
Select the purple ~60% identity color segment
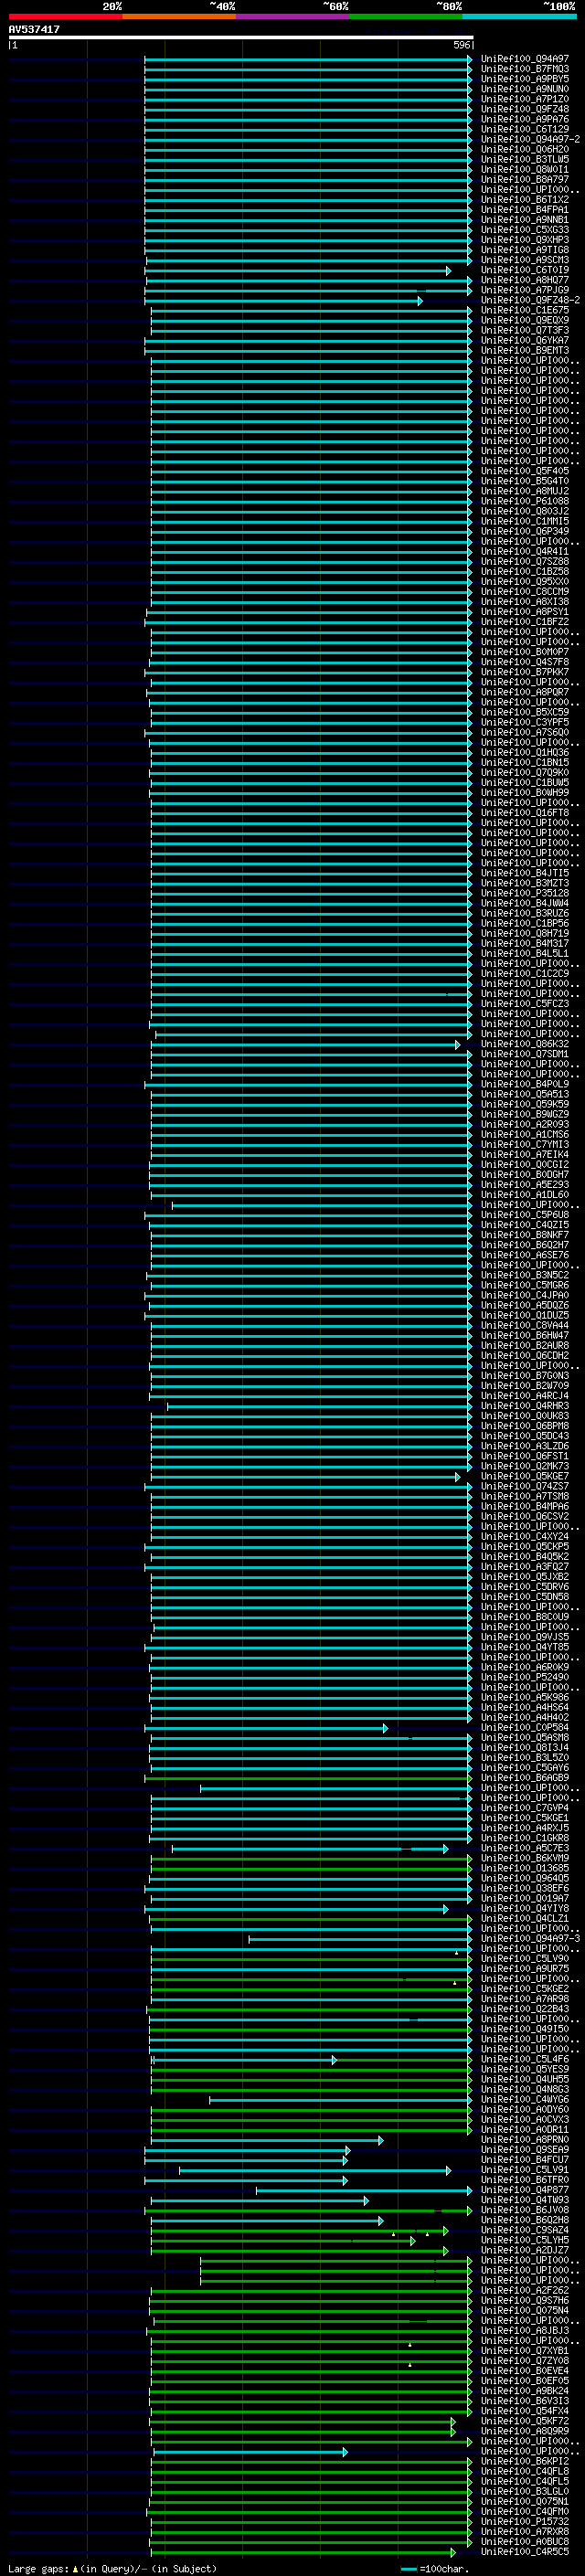(292, 16)
